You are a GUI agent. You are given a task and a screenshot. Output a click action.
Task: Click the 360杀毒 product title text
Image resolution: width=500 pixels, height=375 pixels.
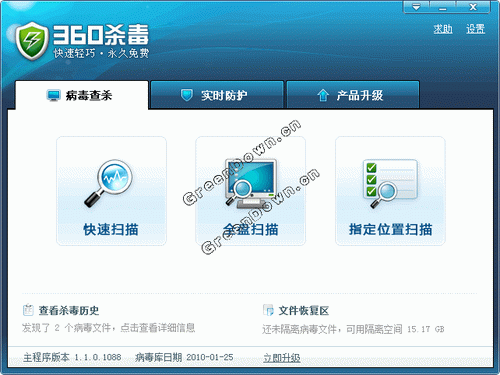coord(101,35)
